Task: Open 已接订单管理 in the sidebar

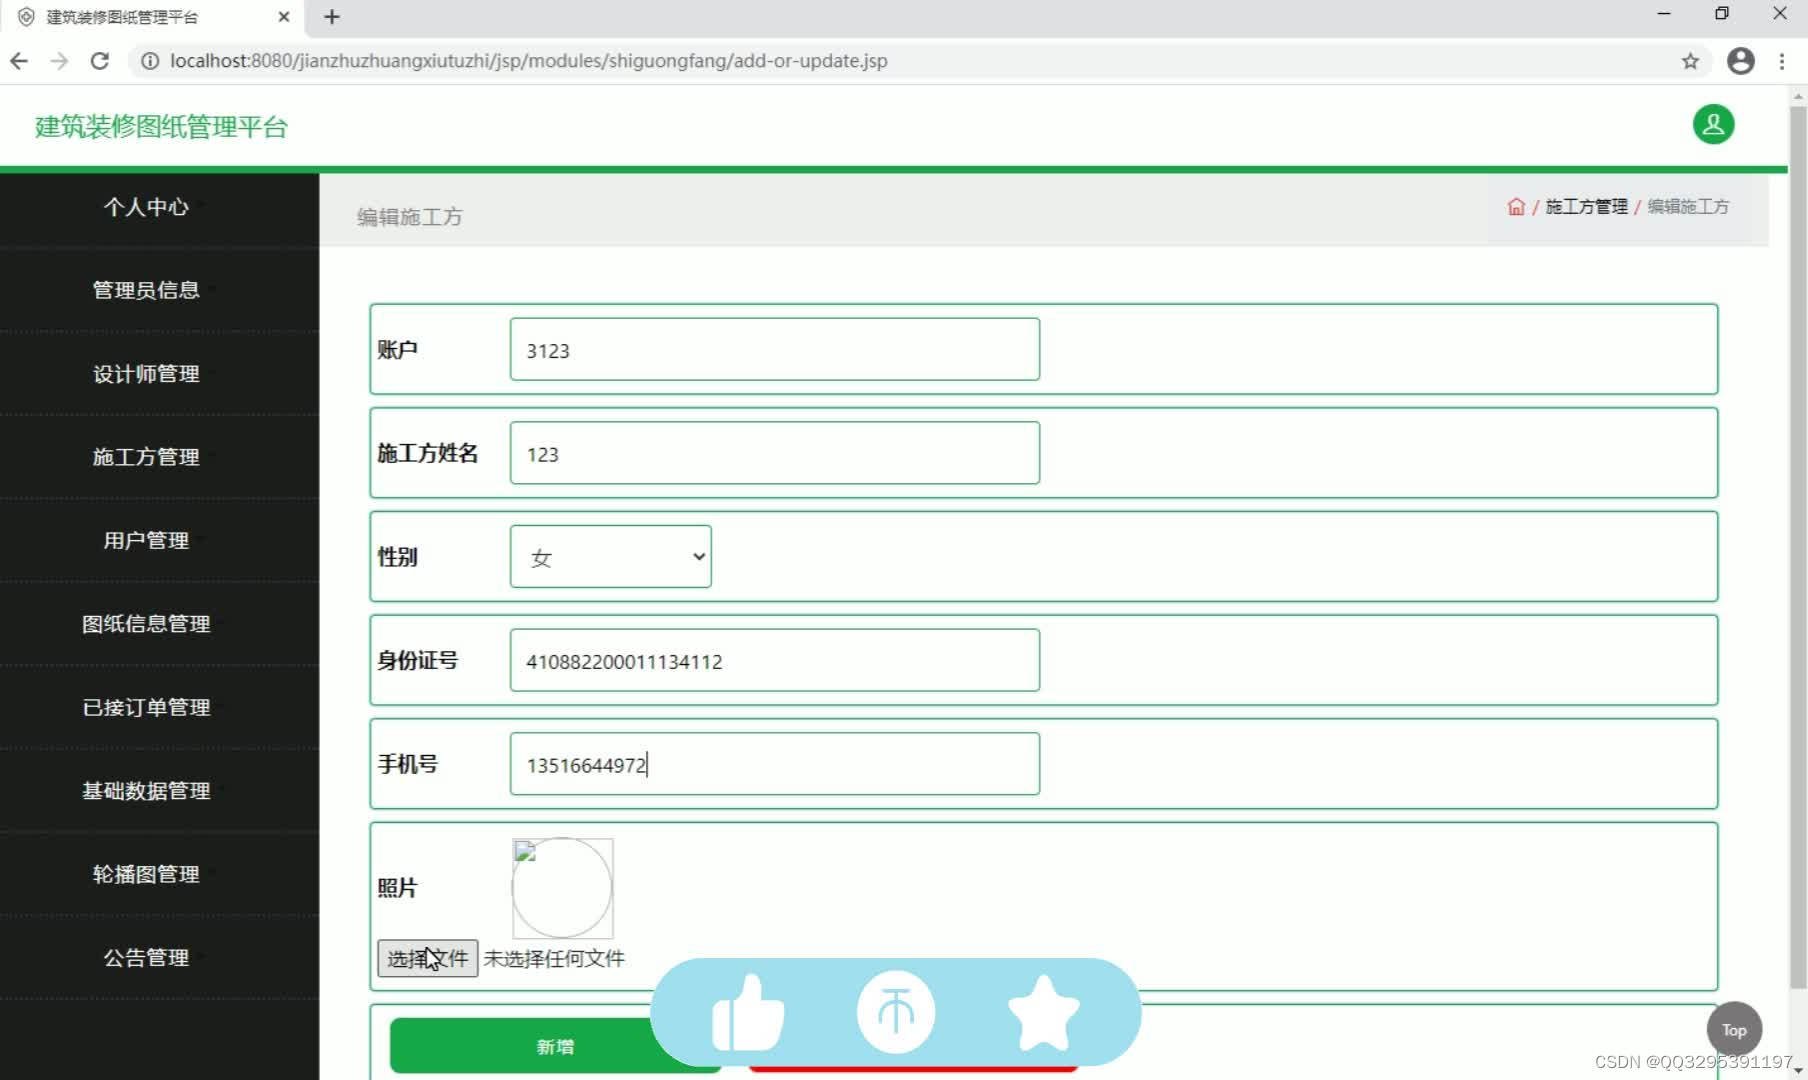Action: coord(146,708)
